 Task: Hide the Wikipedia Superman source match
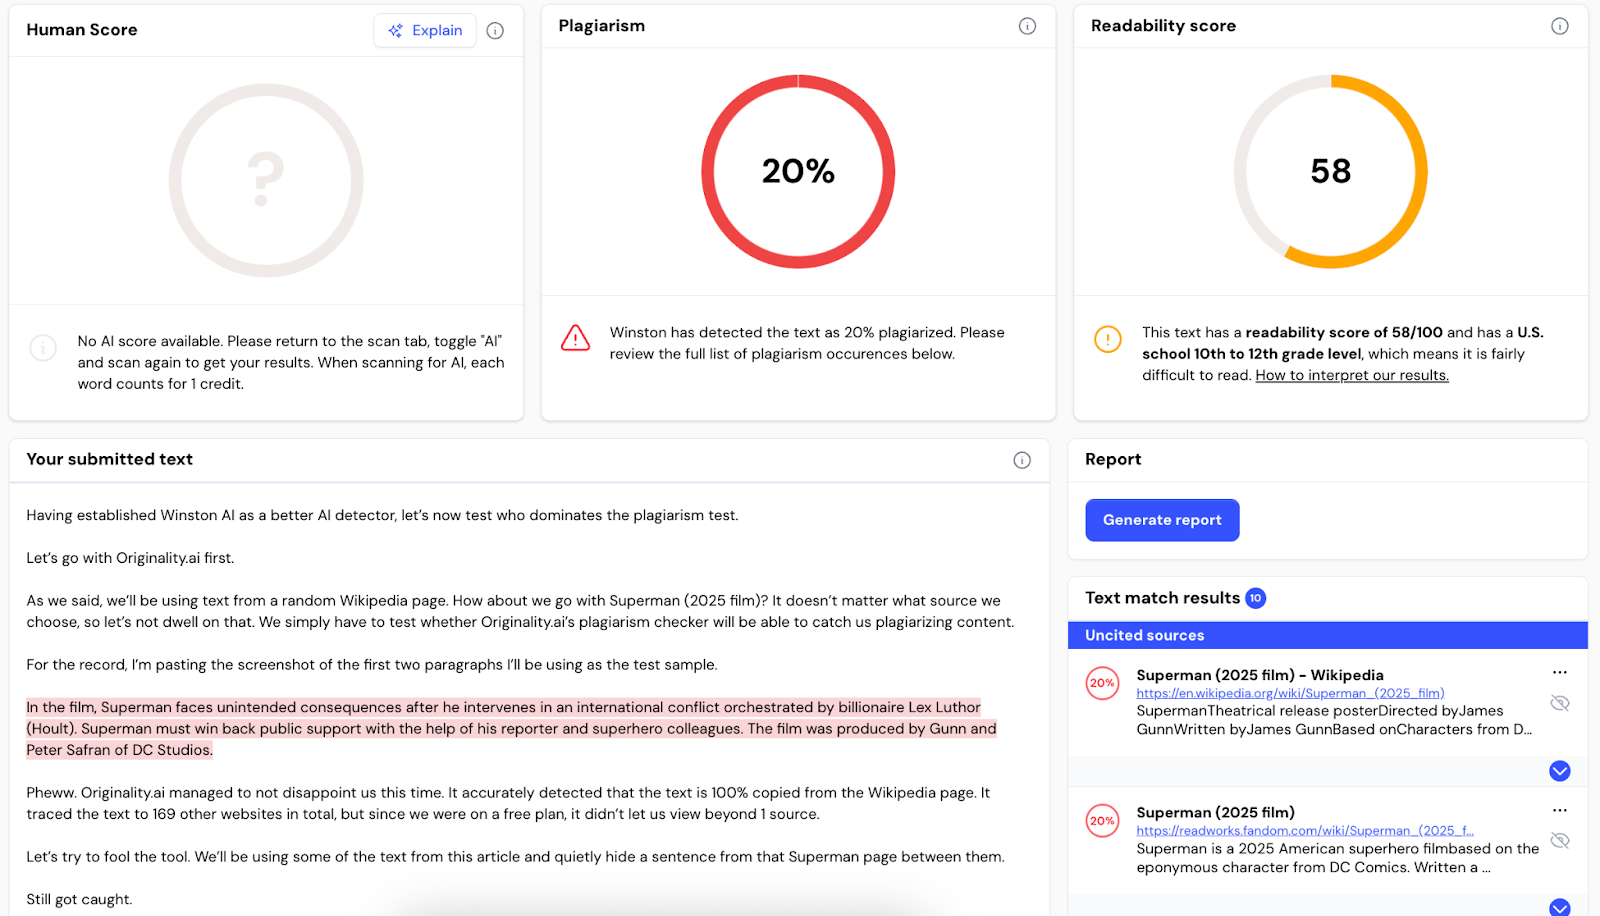(1559, 703)
